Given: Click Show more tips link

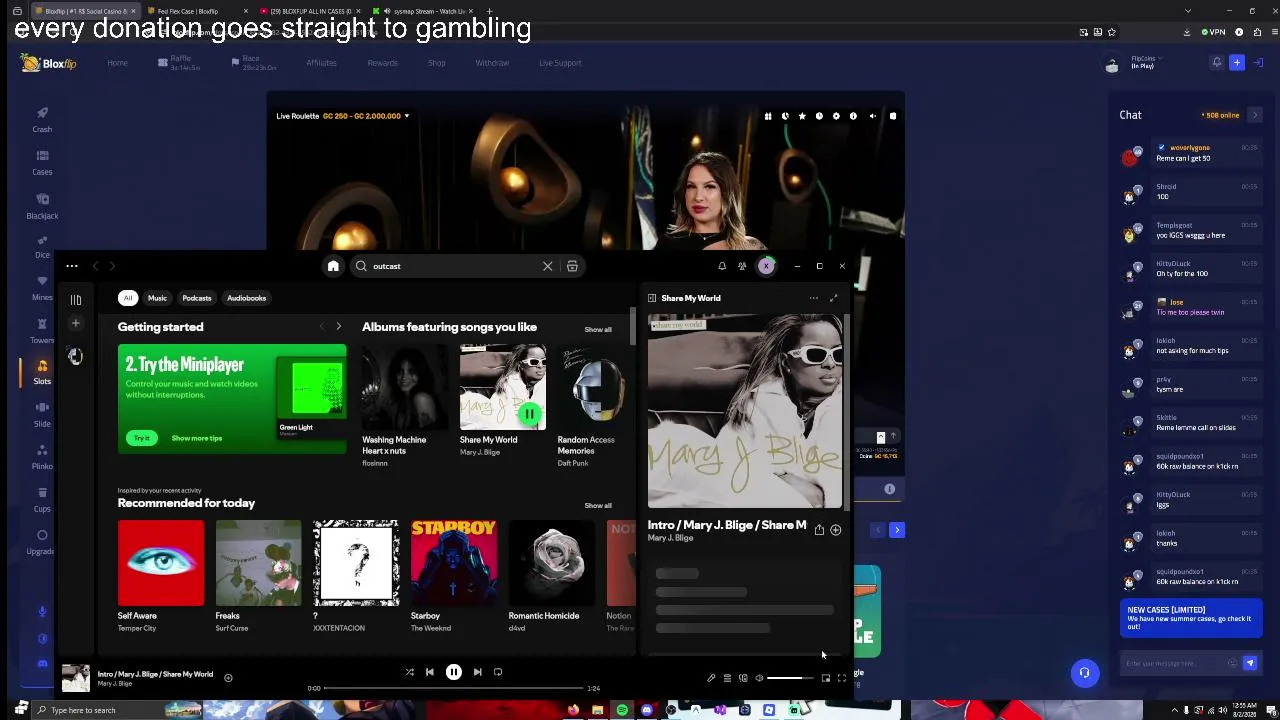Looking at the screenshot, I should (x=197, y=438).
